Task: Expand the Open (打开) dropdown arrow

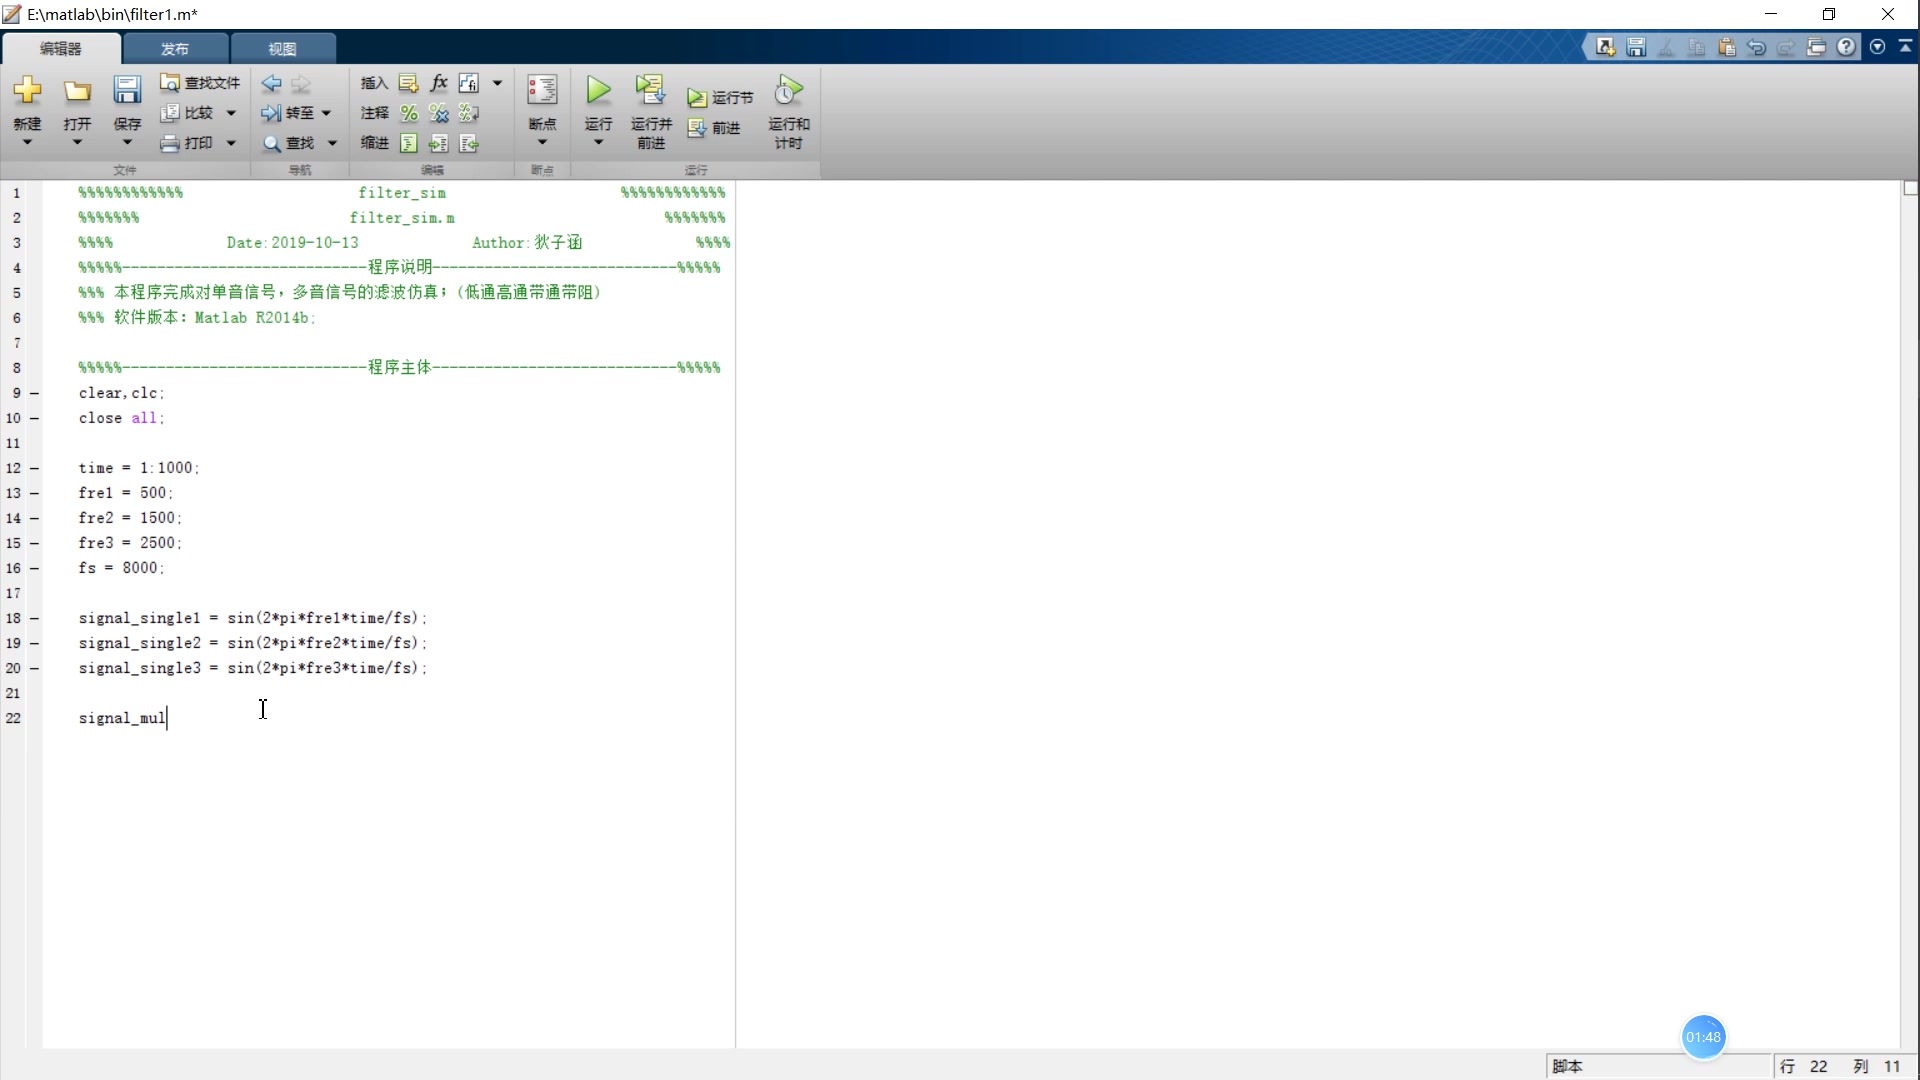Action: point(77,142)
